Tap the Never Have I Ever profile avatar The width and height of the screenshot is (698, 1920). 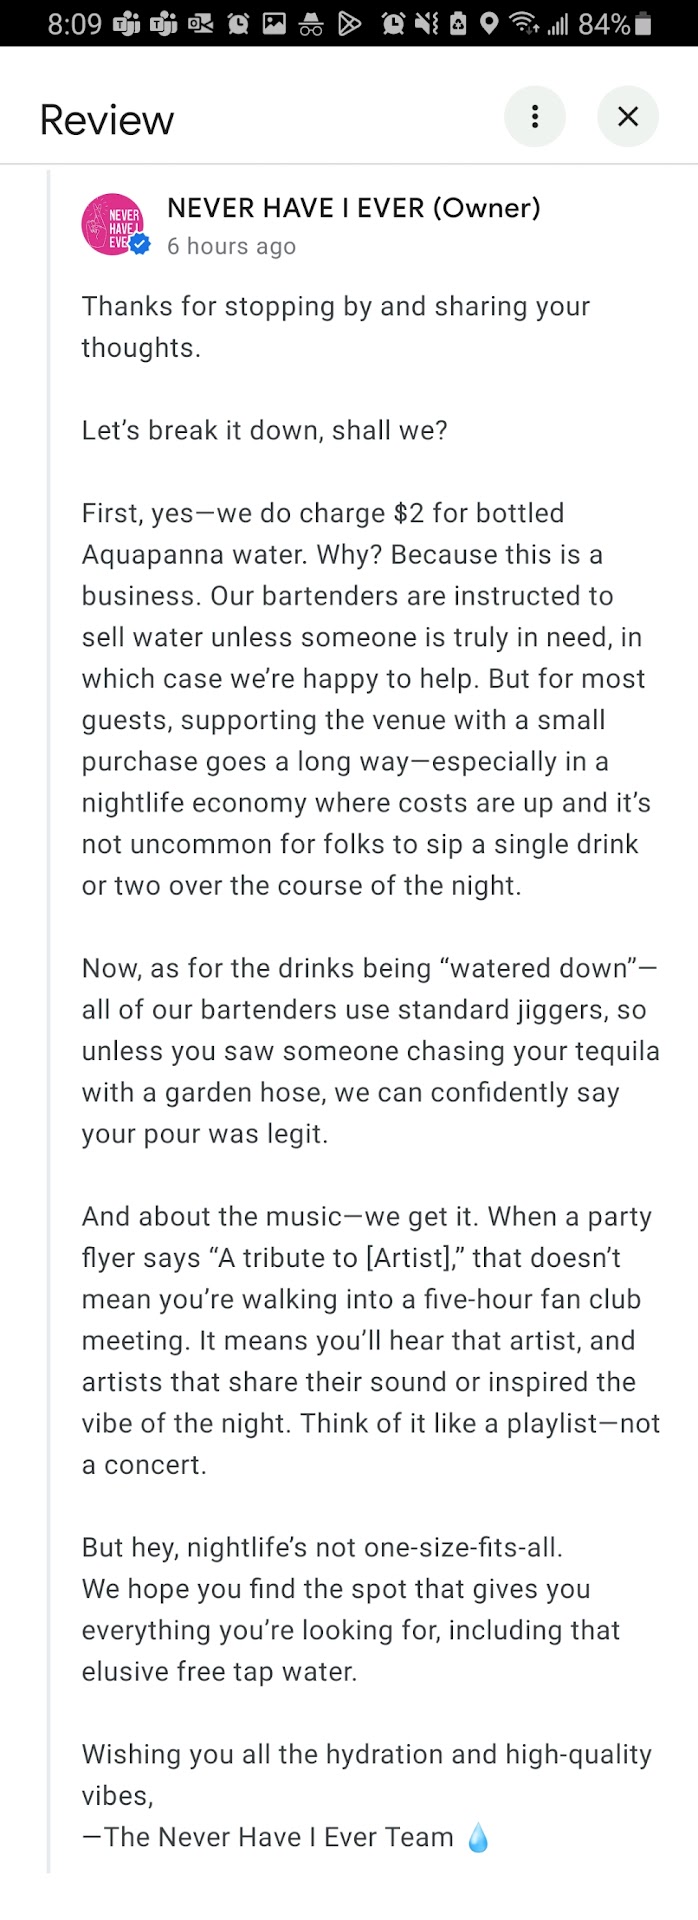pos(112,224)
